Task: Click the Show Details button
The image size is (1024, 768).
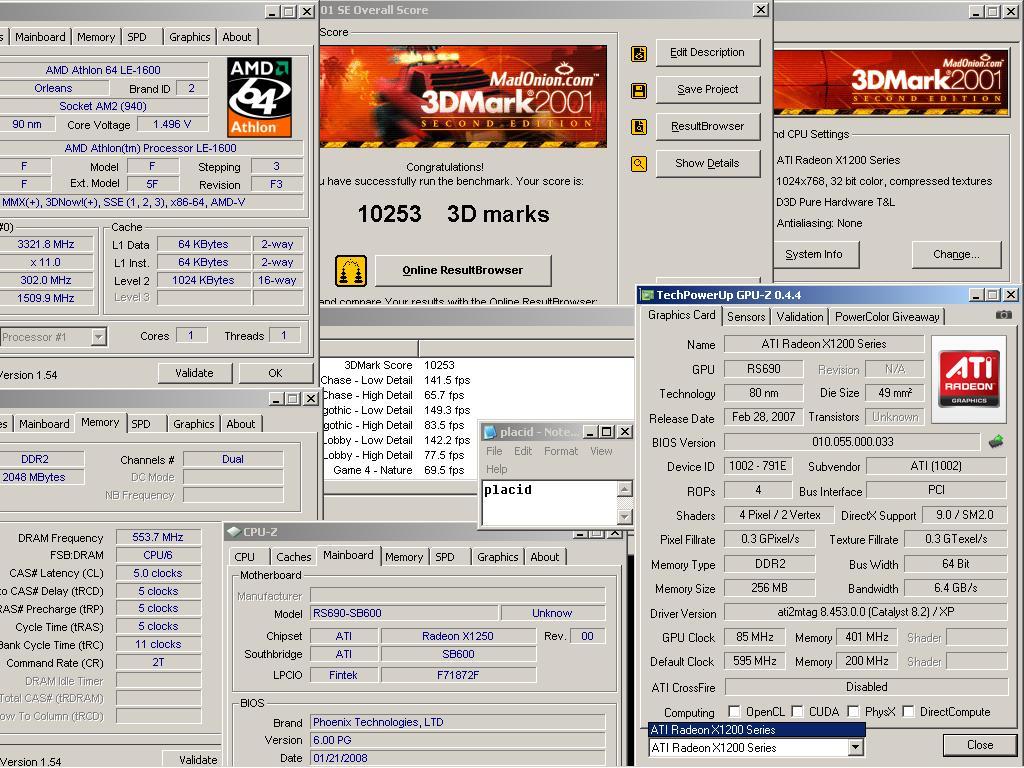Action: tap(708, 163)
